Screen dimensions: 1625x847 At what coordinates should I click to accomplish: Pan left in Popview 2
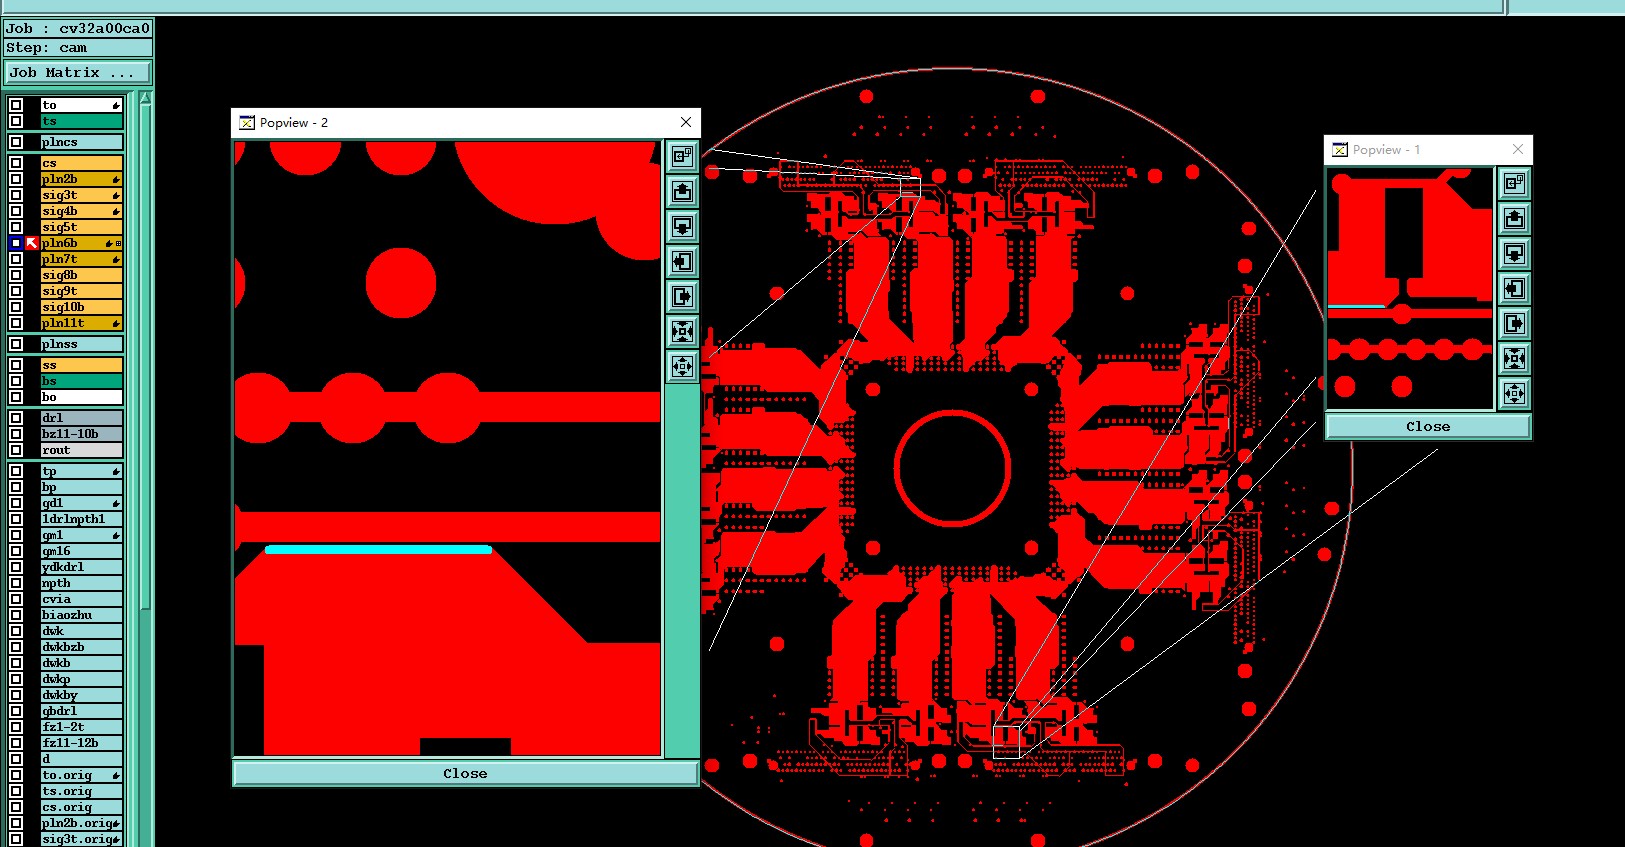click(x=683, y=261)
